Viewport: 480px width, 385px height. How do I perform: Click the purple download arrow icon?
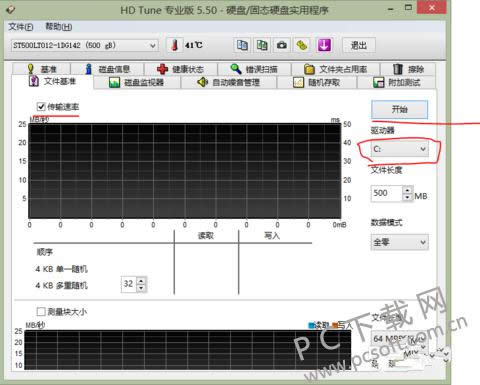pyautogui.click(x=324, y=45)
